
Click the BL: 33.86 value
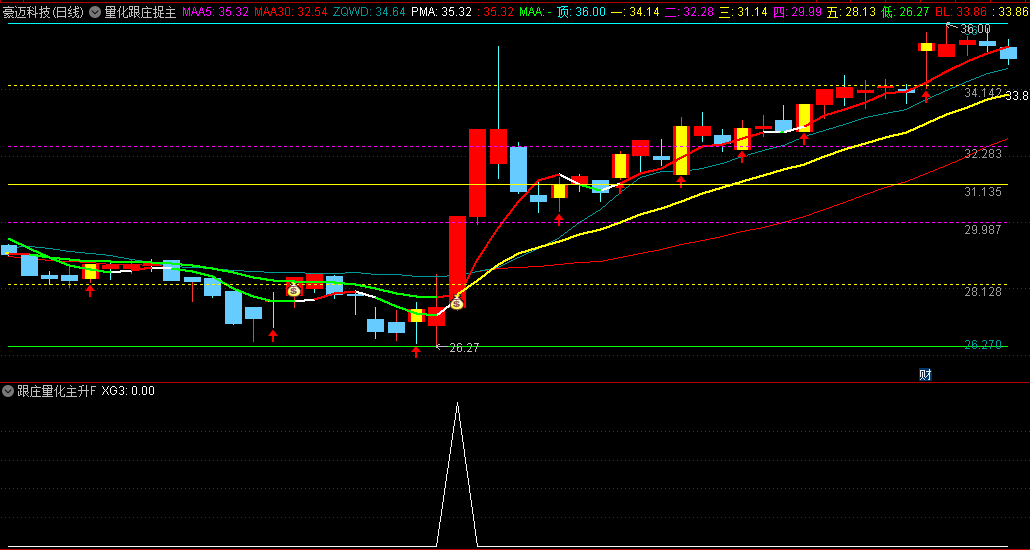pos(962,11)
